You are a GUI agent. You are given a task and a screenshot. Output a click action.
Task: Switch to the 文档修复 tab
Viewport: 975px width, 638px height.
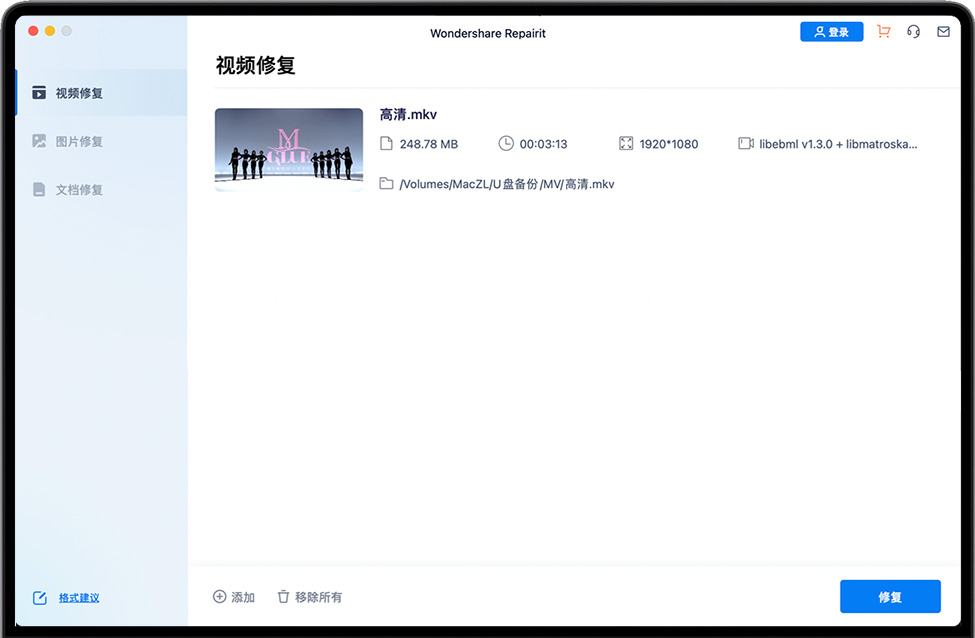tap(78, 189)
